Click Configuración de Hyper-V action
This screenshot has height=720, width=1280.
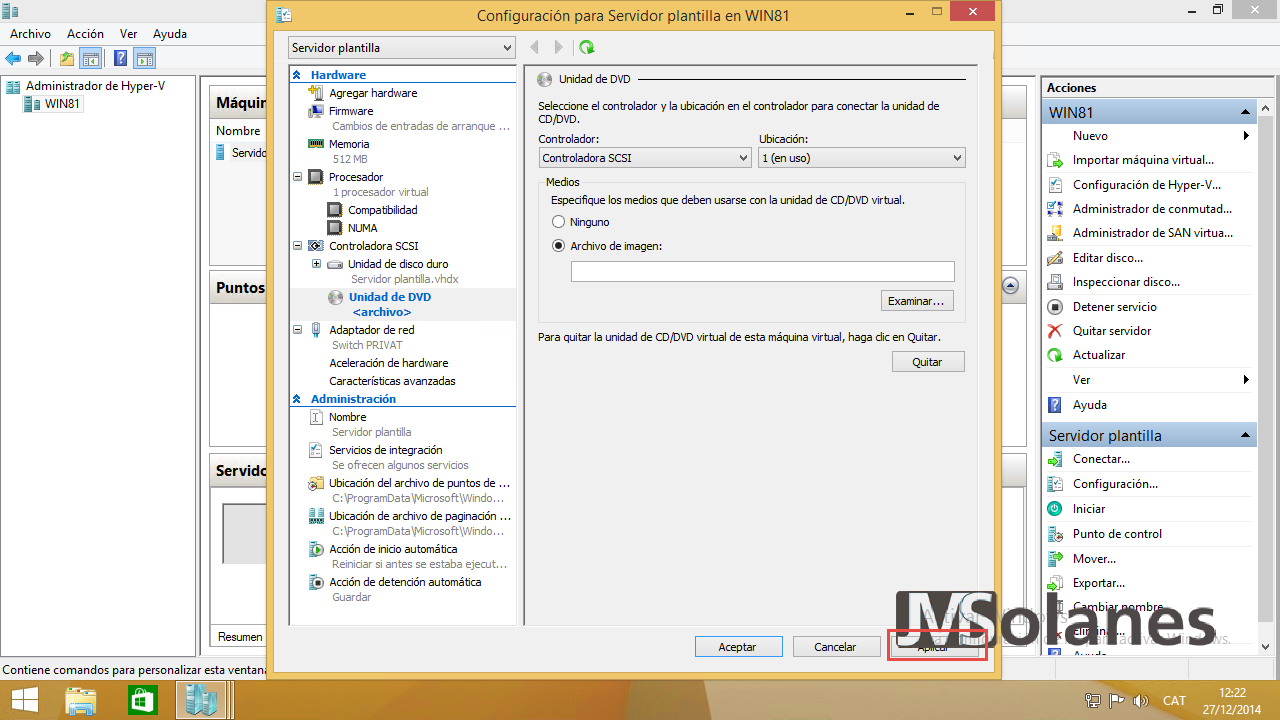click(1147, 185)
